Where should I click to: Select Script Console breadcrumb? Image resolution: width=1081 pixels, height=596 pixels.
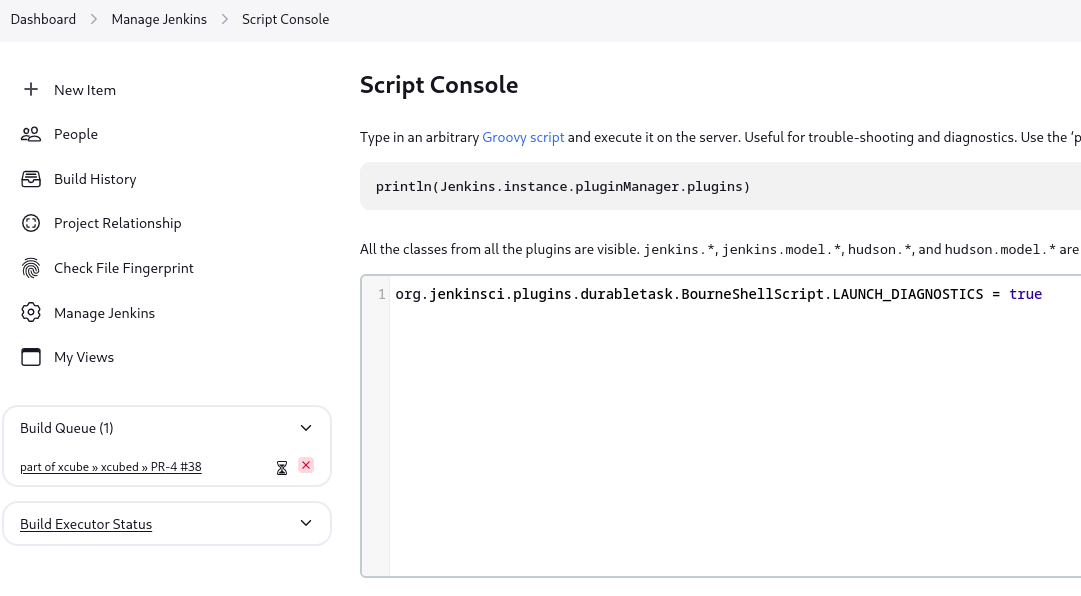285,19
